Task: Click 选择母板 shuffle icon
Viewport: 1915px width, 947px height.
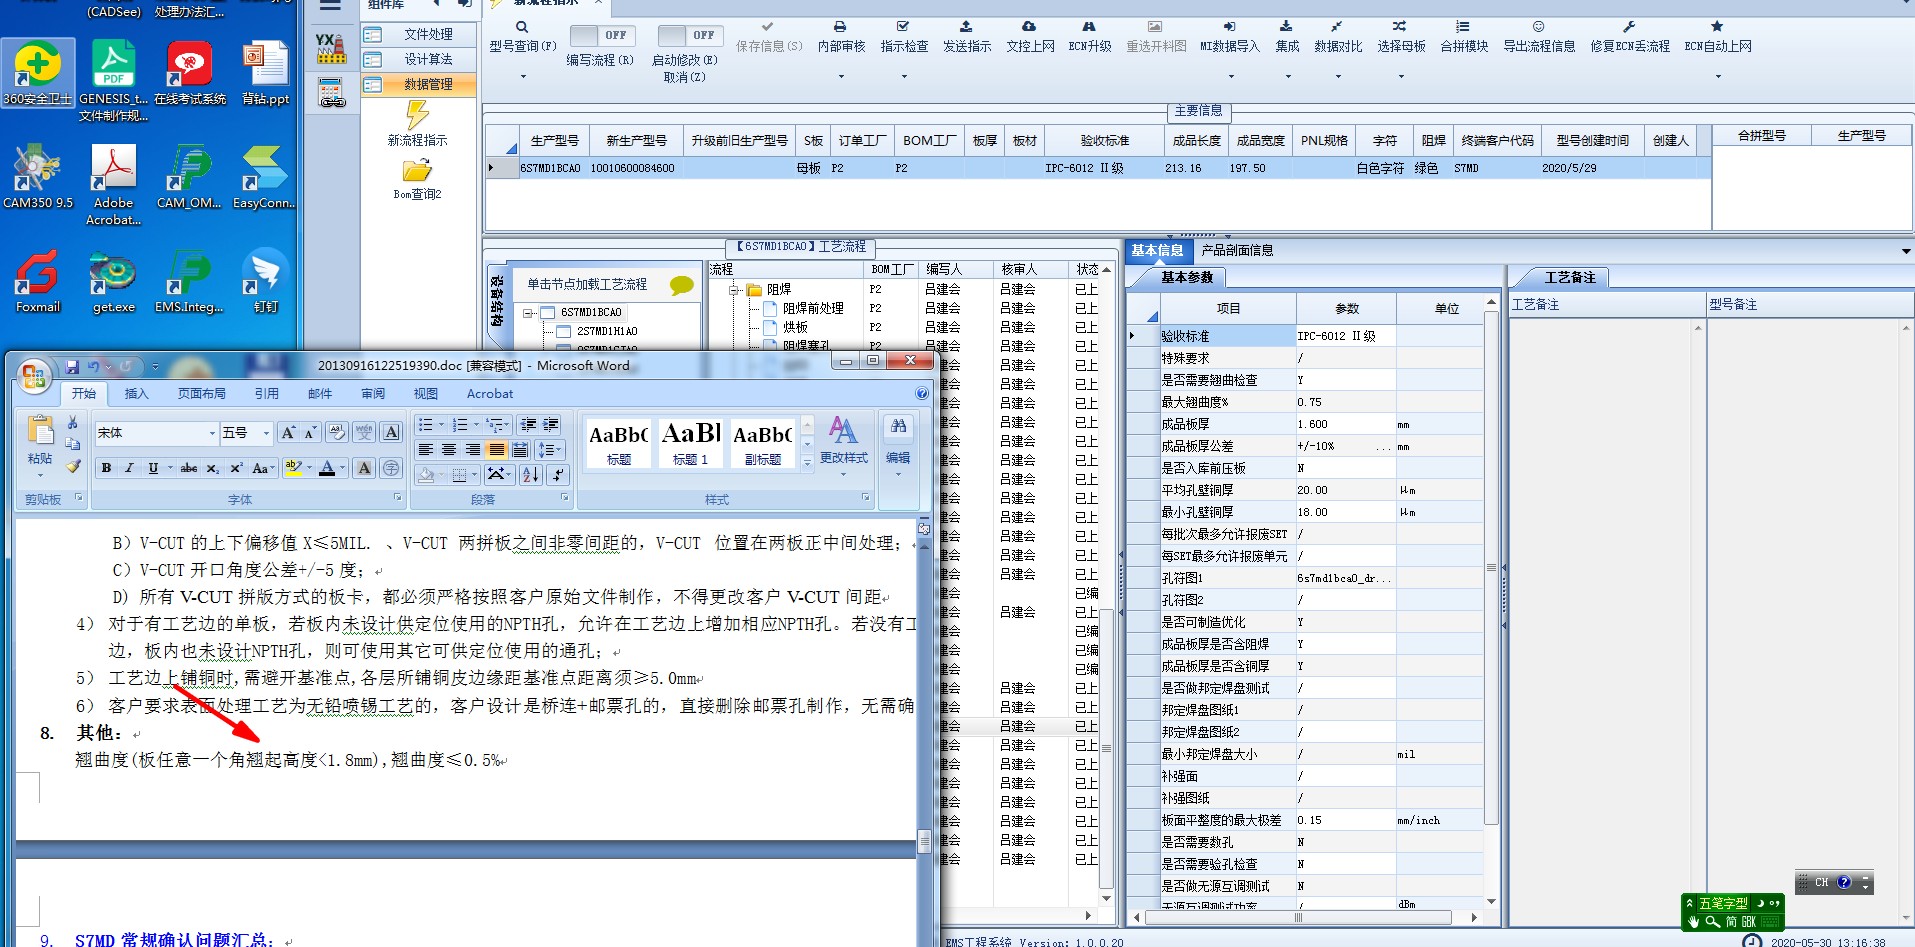Action: (x=1400, y=27)
